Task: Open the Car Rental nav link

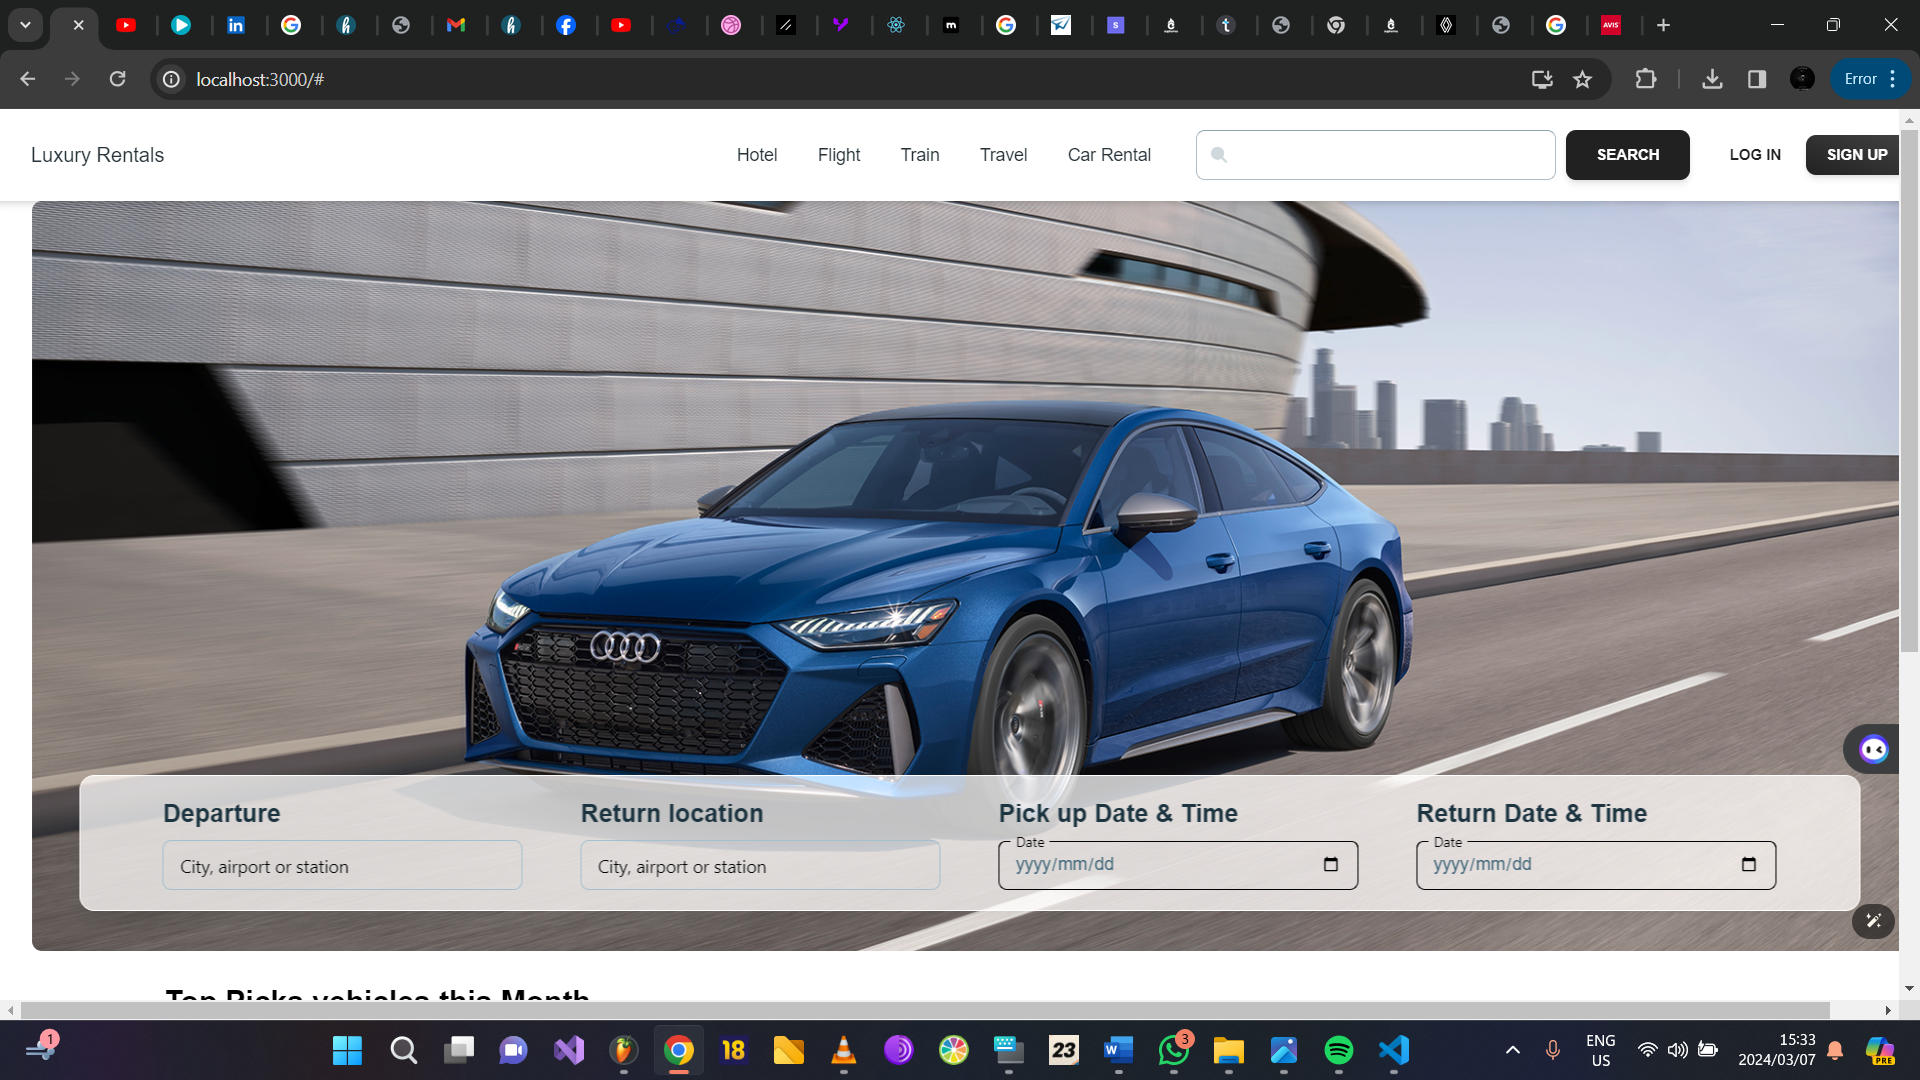Action: [1109, 155]
